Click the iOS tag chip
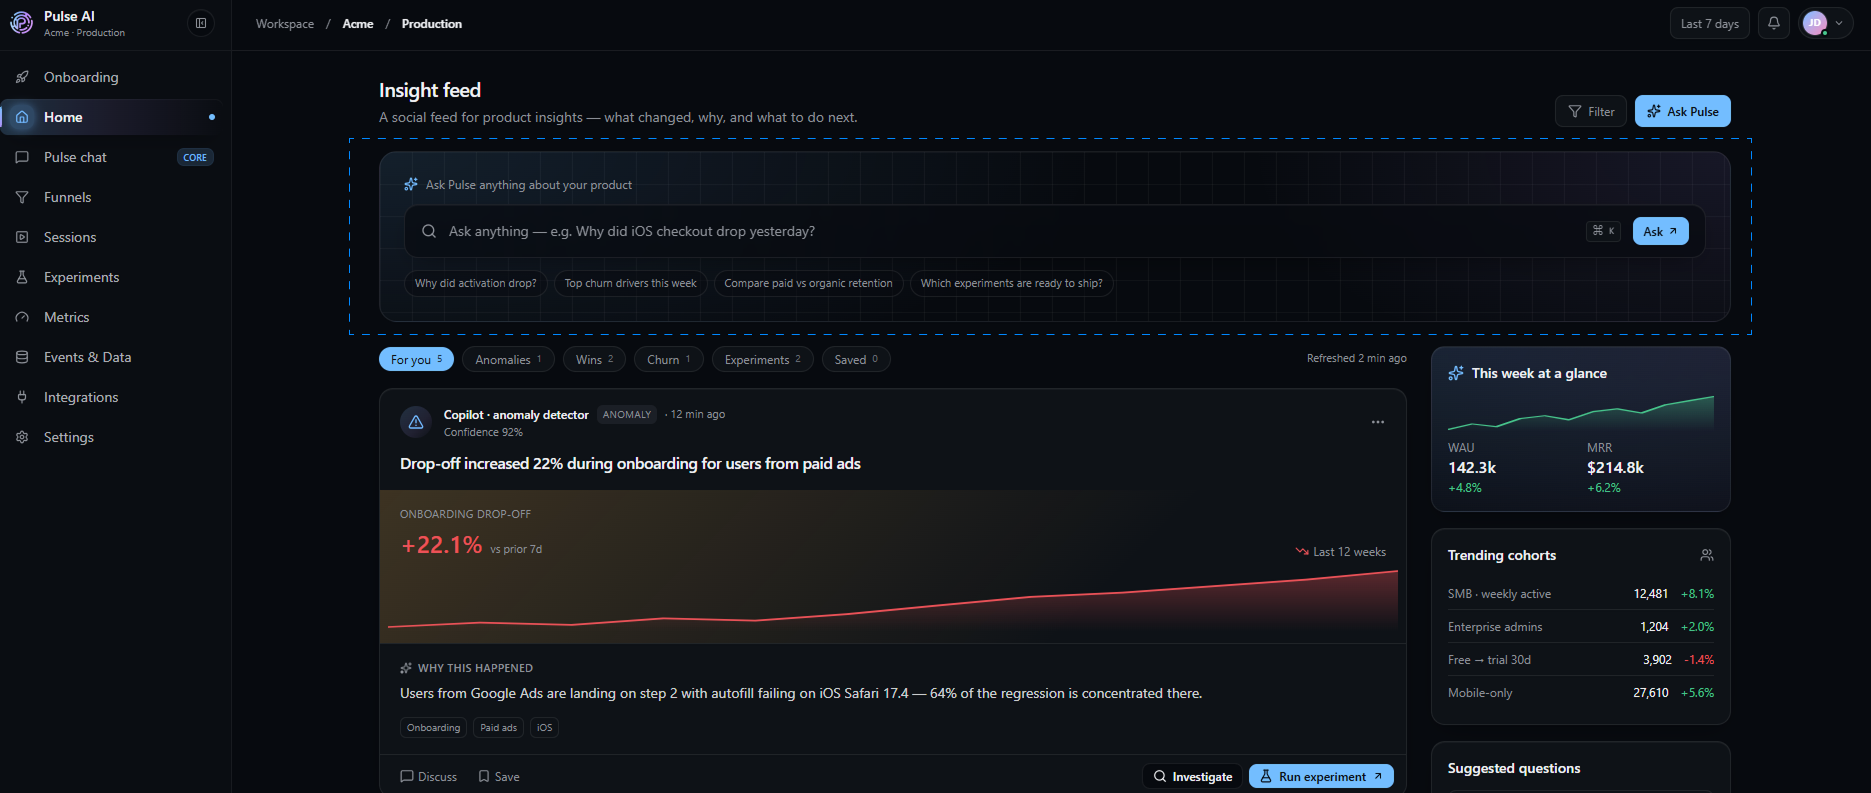This screenshot has height=793, width=1871. pyautogui.click(x=544, y=728)
